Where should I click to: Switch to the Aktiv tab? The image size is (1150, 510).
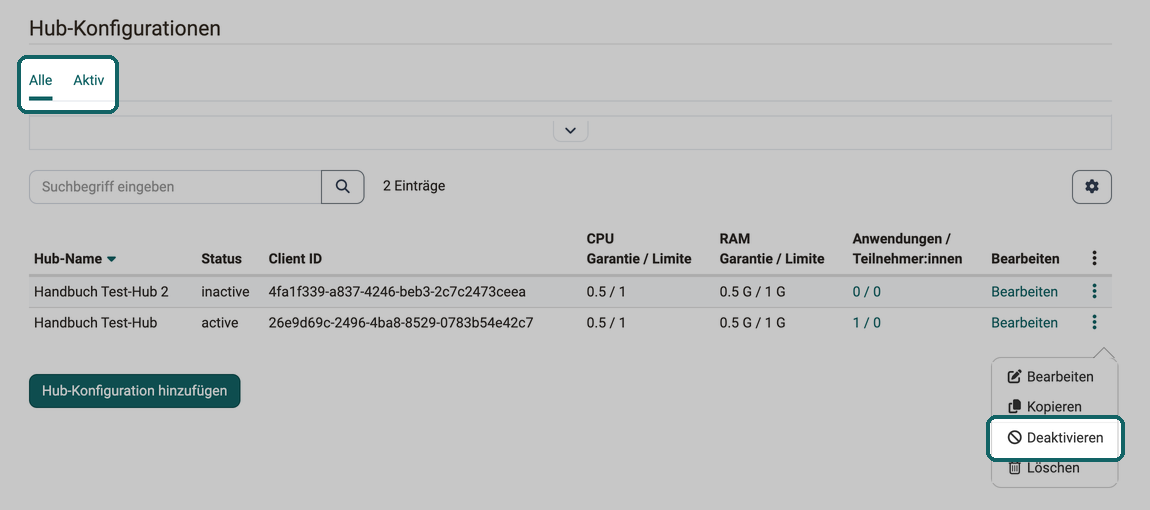[89, 80]
